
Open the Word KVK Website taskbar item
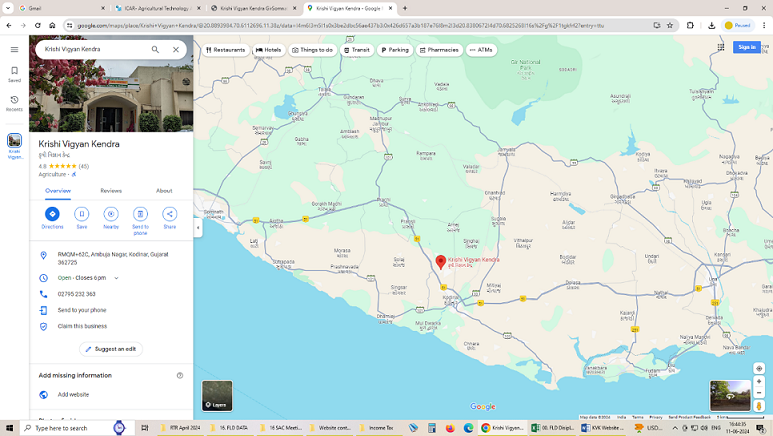[x=602, y=428]
